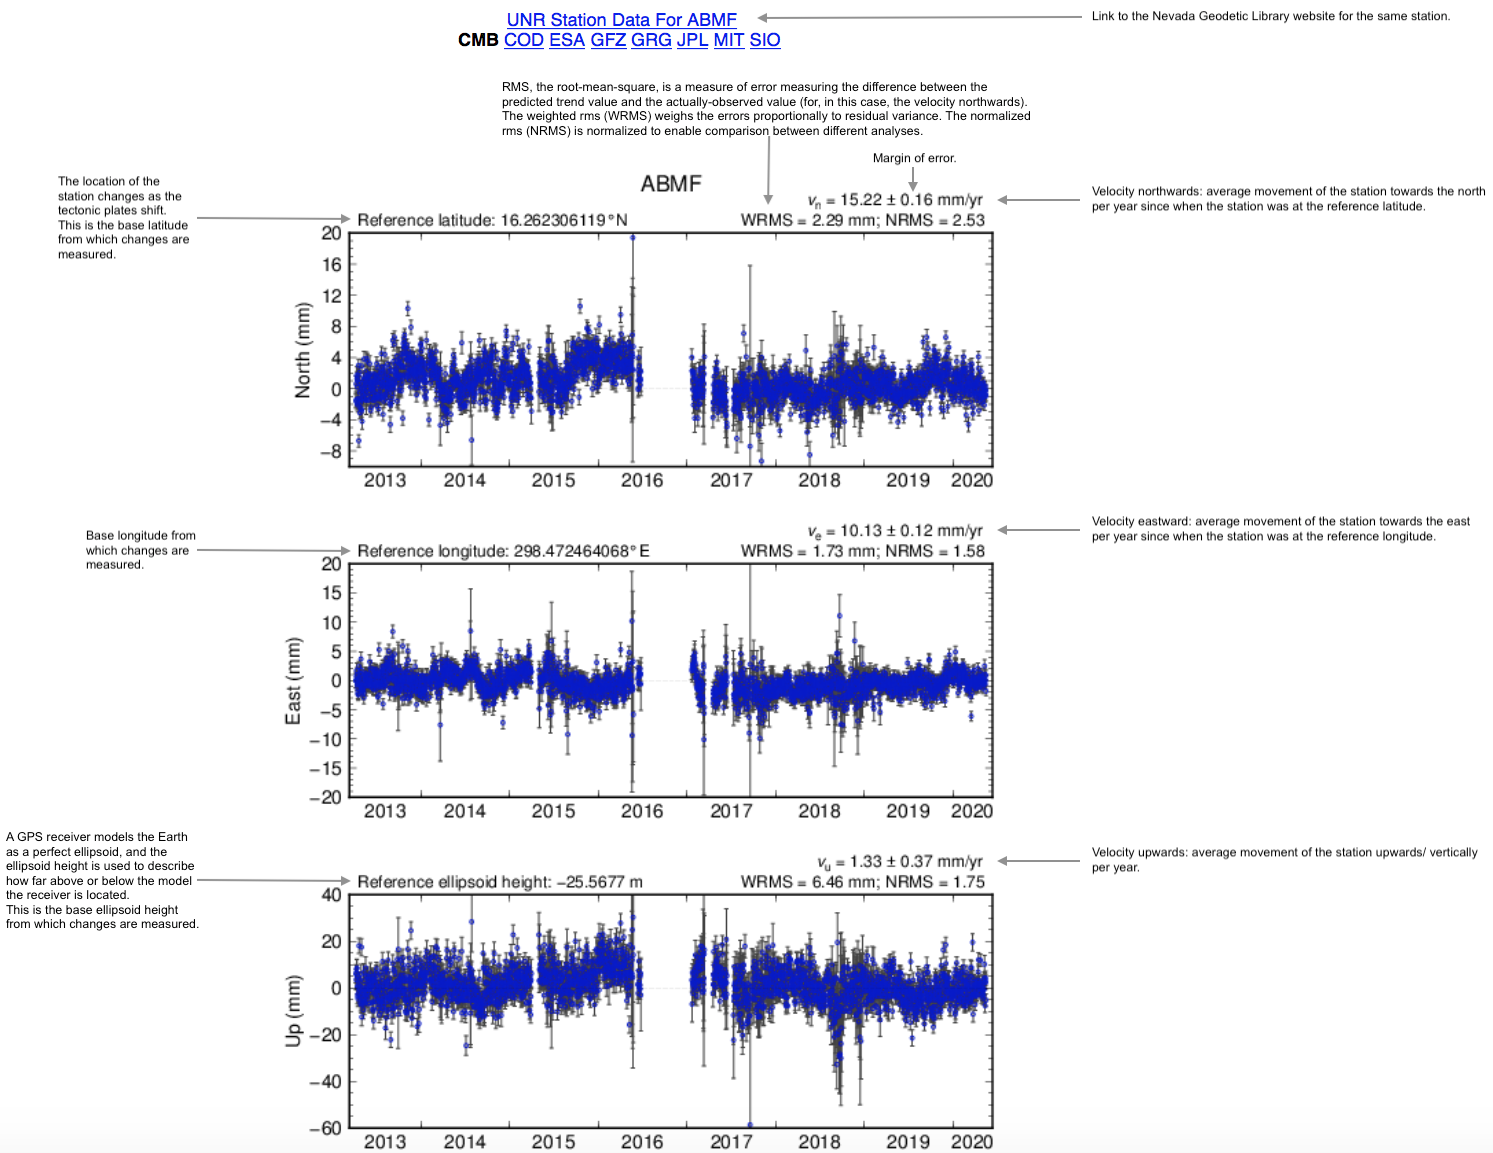The width and height of the screenshot is (1493, 1153).
Task: Click the Velocity upwards explanation text
Action: click(1284, 860)
